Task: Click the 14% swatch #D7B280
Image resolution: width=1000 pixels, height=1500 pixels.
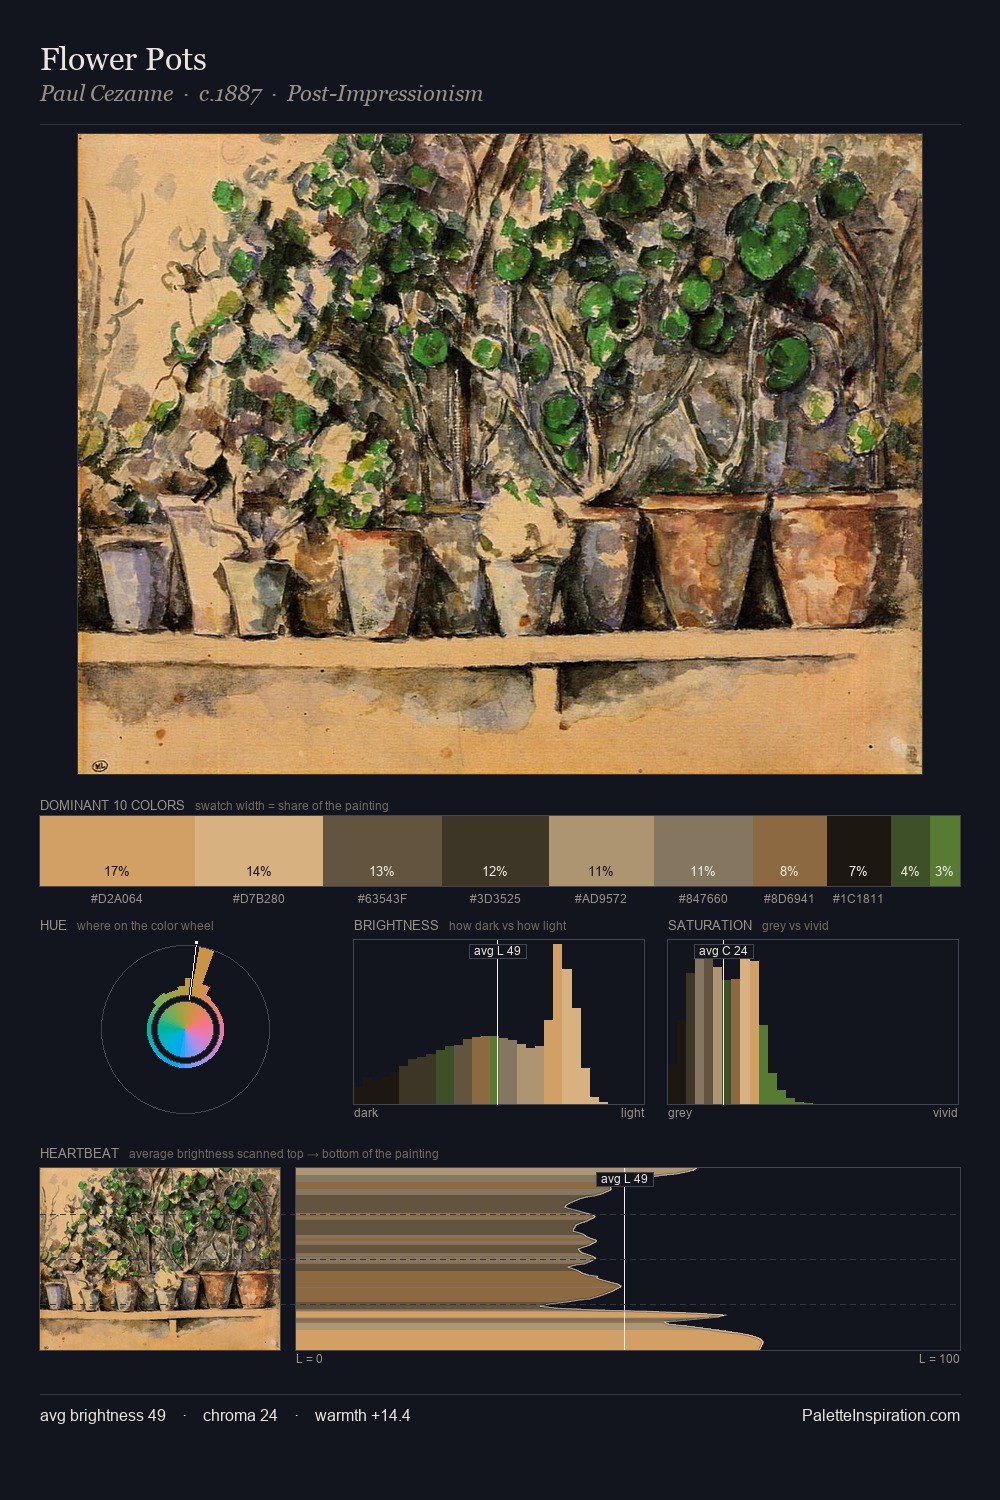Action: [x=259, y=851]
